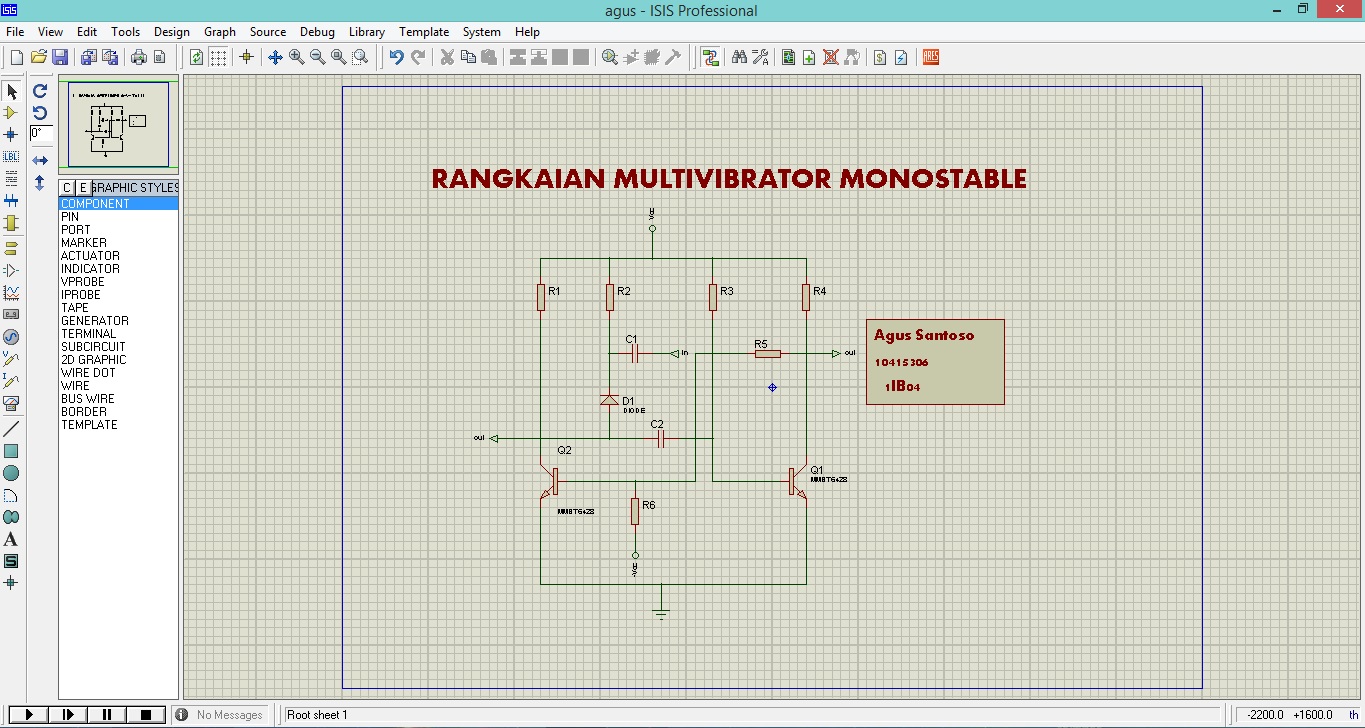Select the Generator mode tool
The image size is (1365, 728).
tap(11, 336)
